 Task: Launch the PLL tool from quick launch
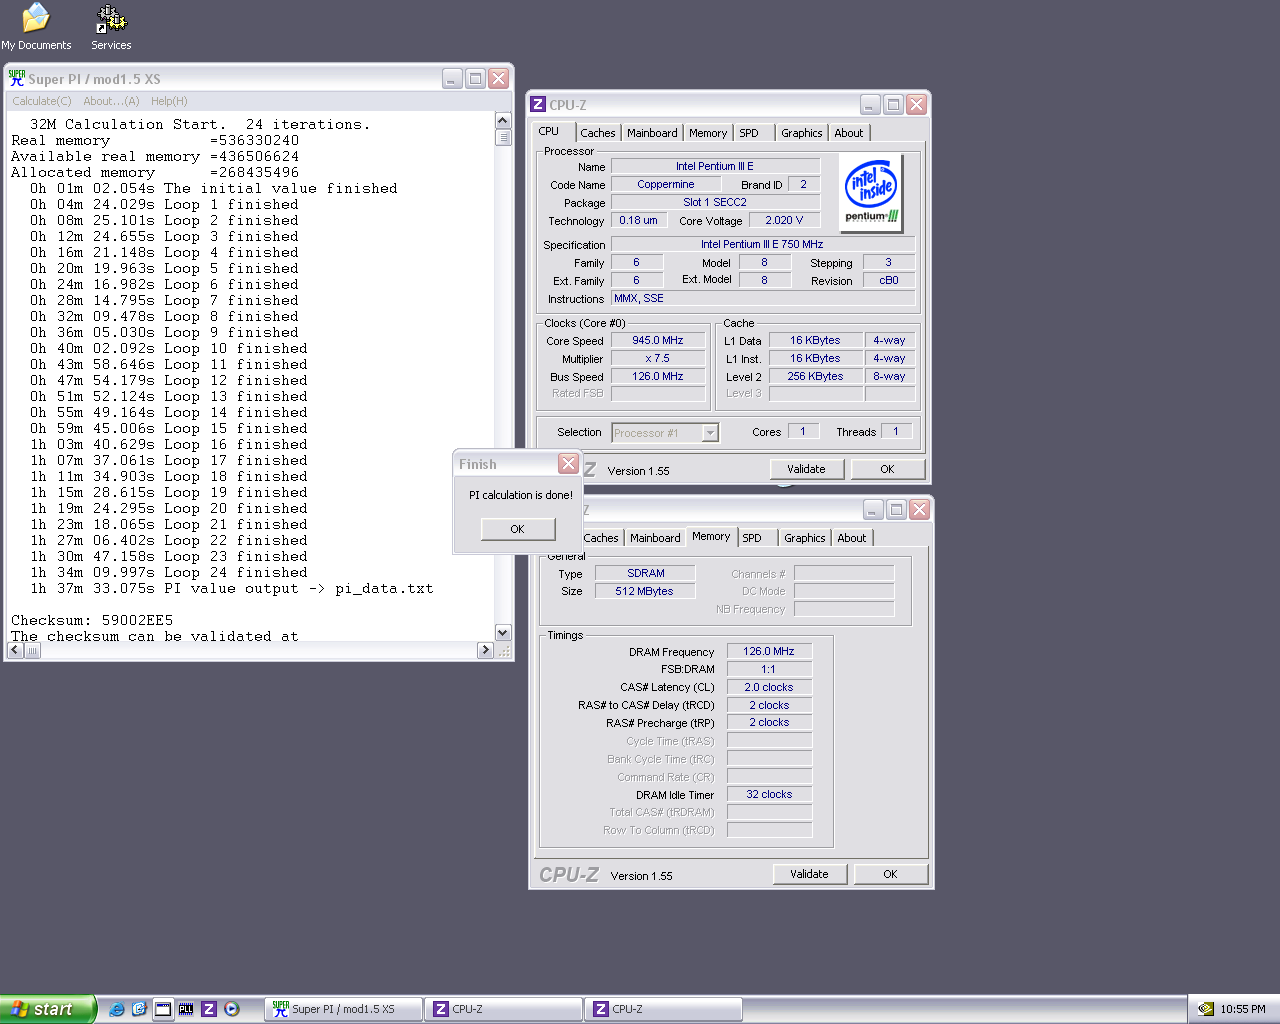[x=186, y=1009]
